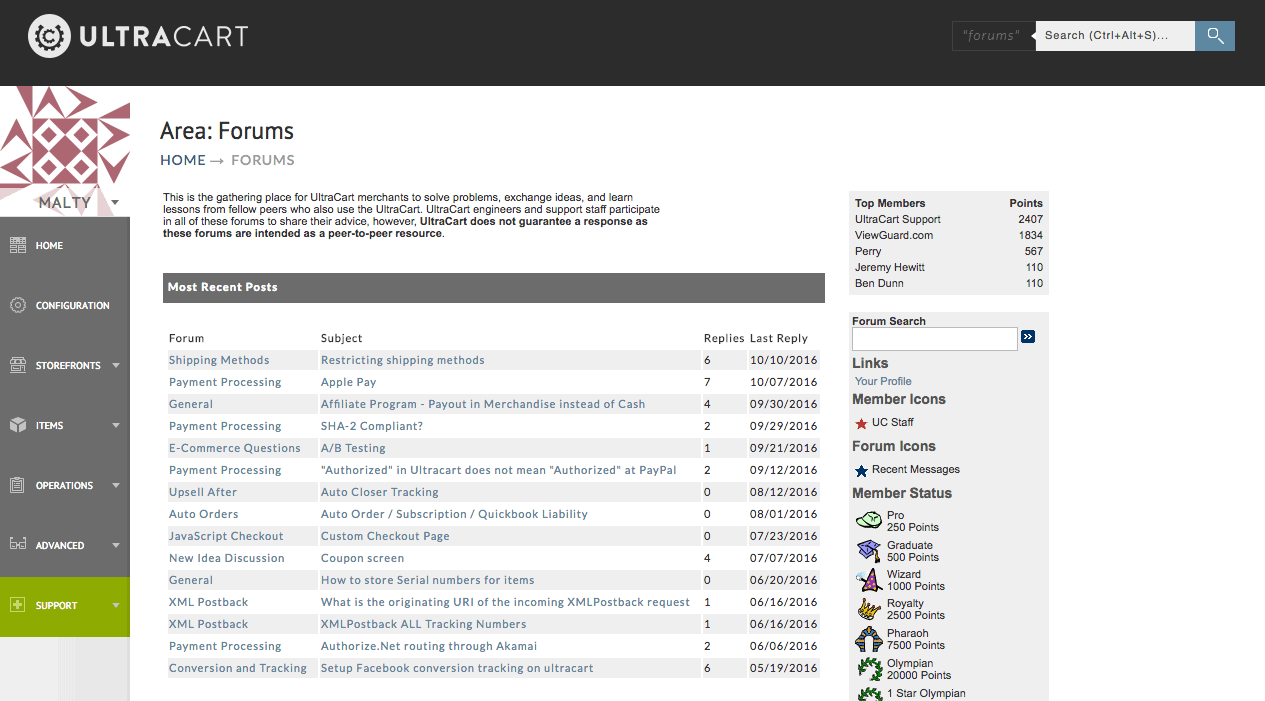Click the ViewGuard.com top member entry
The image size is (1265, 701).
tap(894, 235)
